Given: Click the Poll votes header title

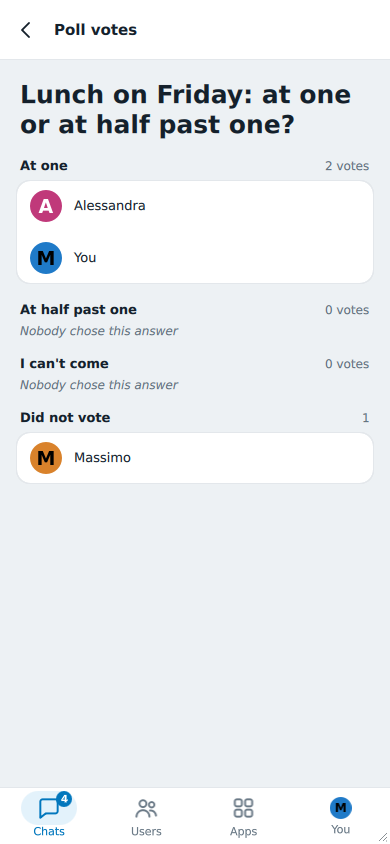Looking at the screenshot, I should [96, 30].
